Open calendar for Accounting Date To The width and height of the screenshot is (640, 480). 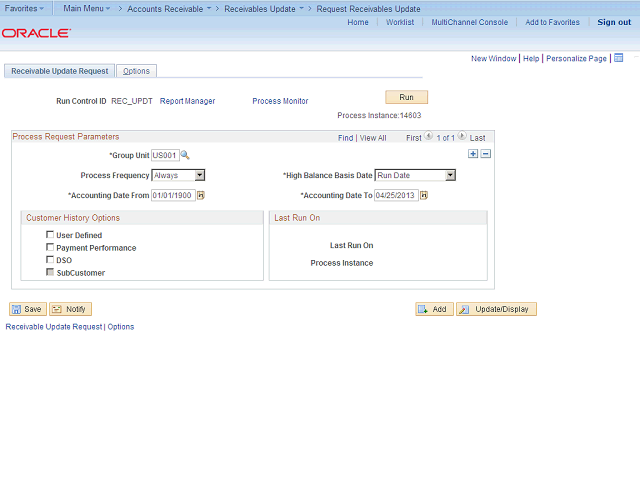point(424,196)
